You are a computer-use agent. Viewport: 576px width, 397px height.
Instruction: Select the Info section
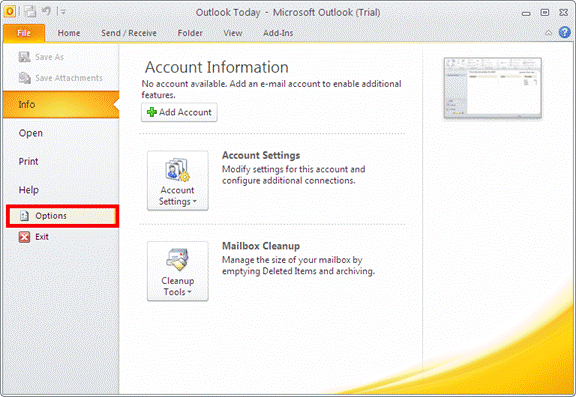61,104
